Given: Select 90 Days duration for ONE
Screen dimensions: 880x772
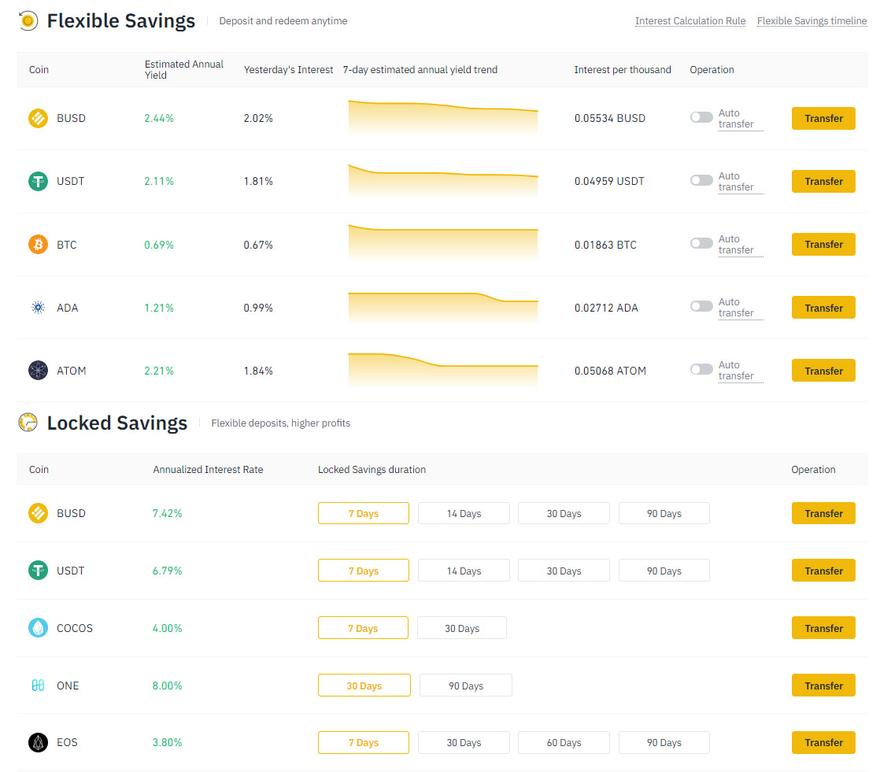Looking at the screenshot, I should pyautogui.click(x=466, y=685).
